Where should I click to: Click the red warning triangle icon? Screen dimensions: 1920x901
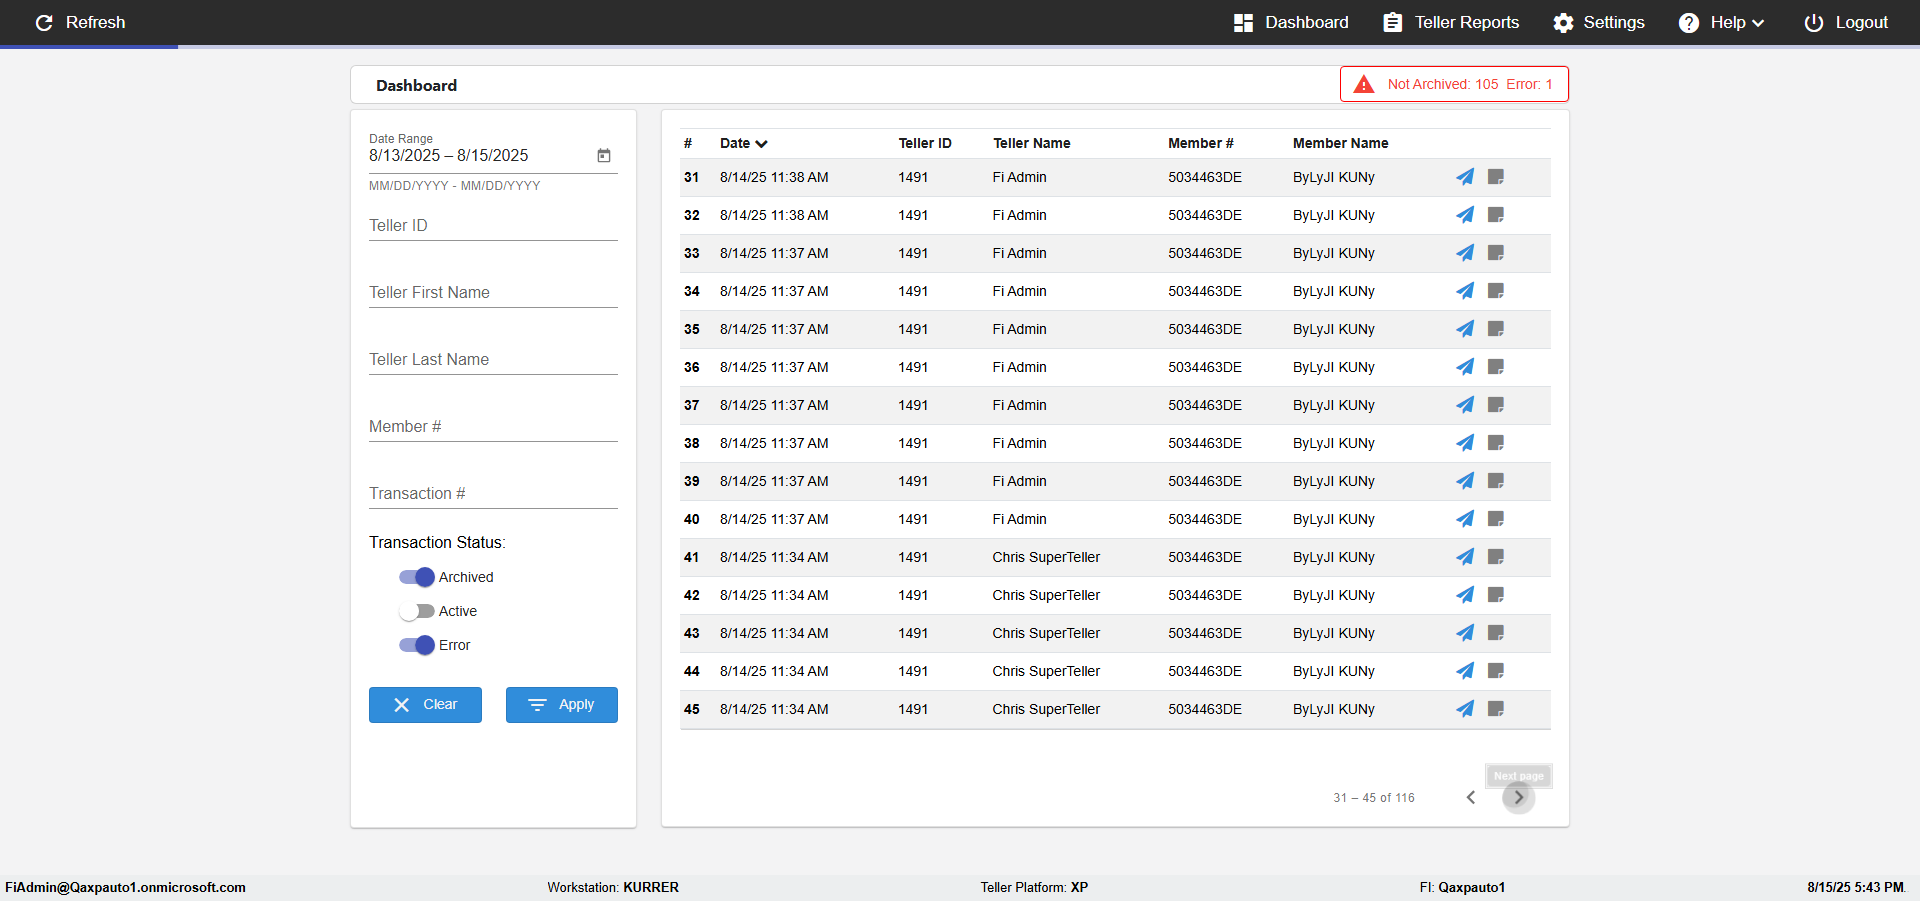pos(1364,85)
